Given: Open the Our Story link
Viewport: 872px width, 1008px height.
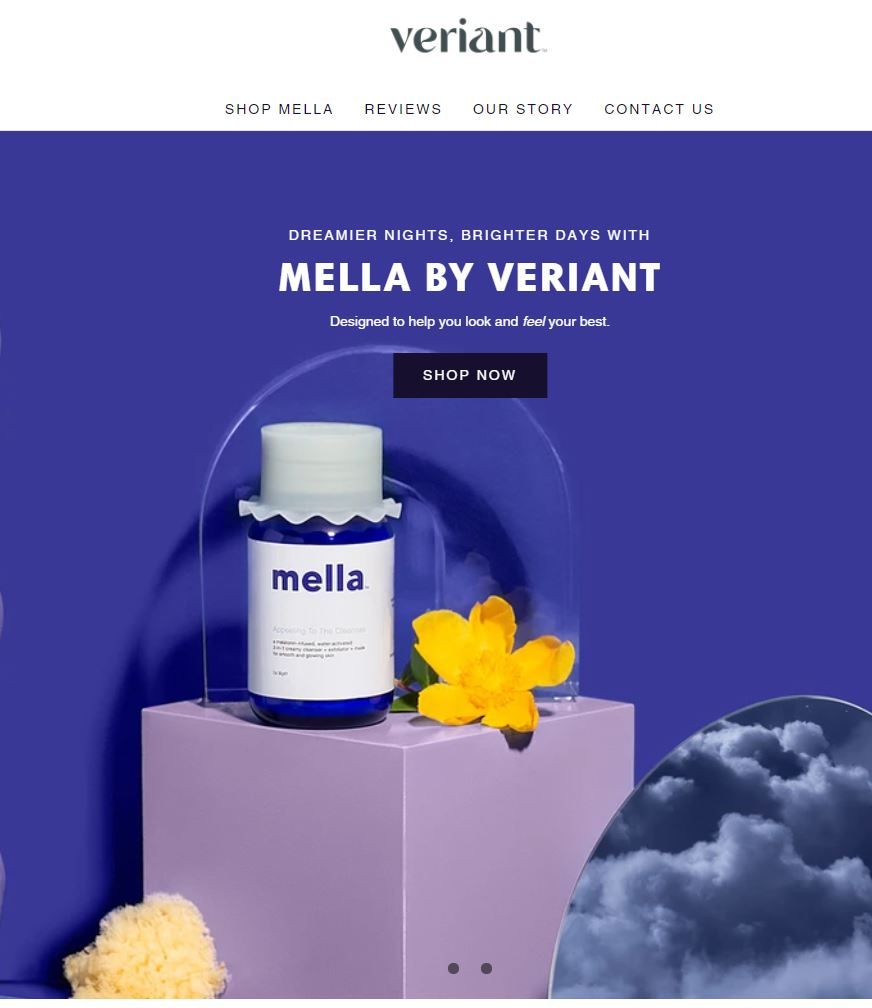Looking at the screenshot, I should tap(523, 109).
